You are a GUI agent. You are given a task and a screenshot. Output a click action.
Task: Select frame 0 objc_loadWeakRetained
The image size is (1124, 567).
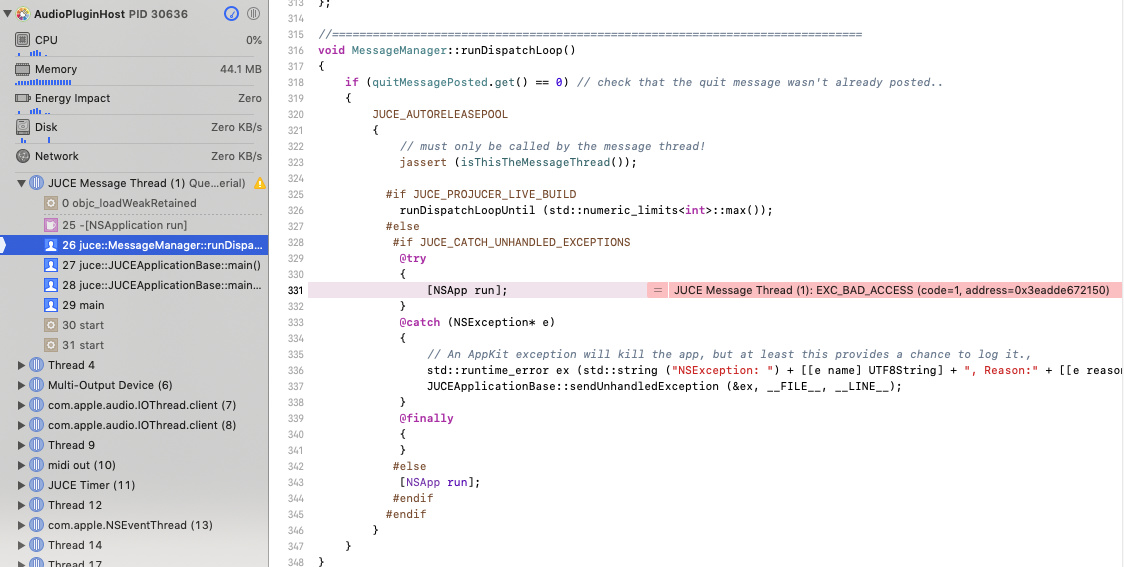coord(134,203)
